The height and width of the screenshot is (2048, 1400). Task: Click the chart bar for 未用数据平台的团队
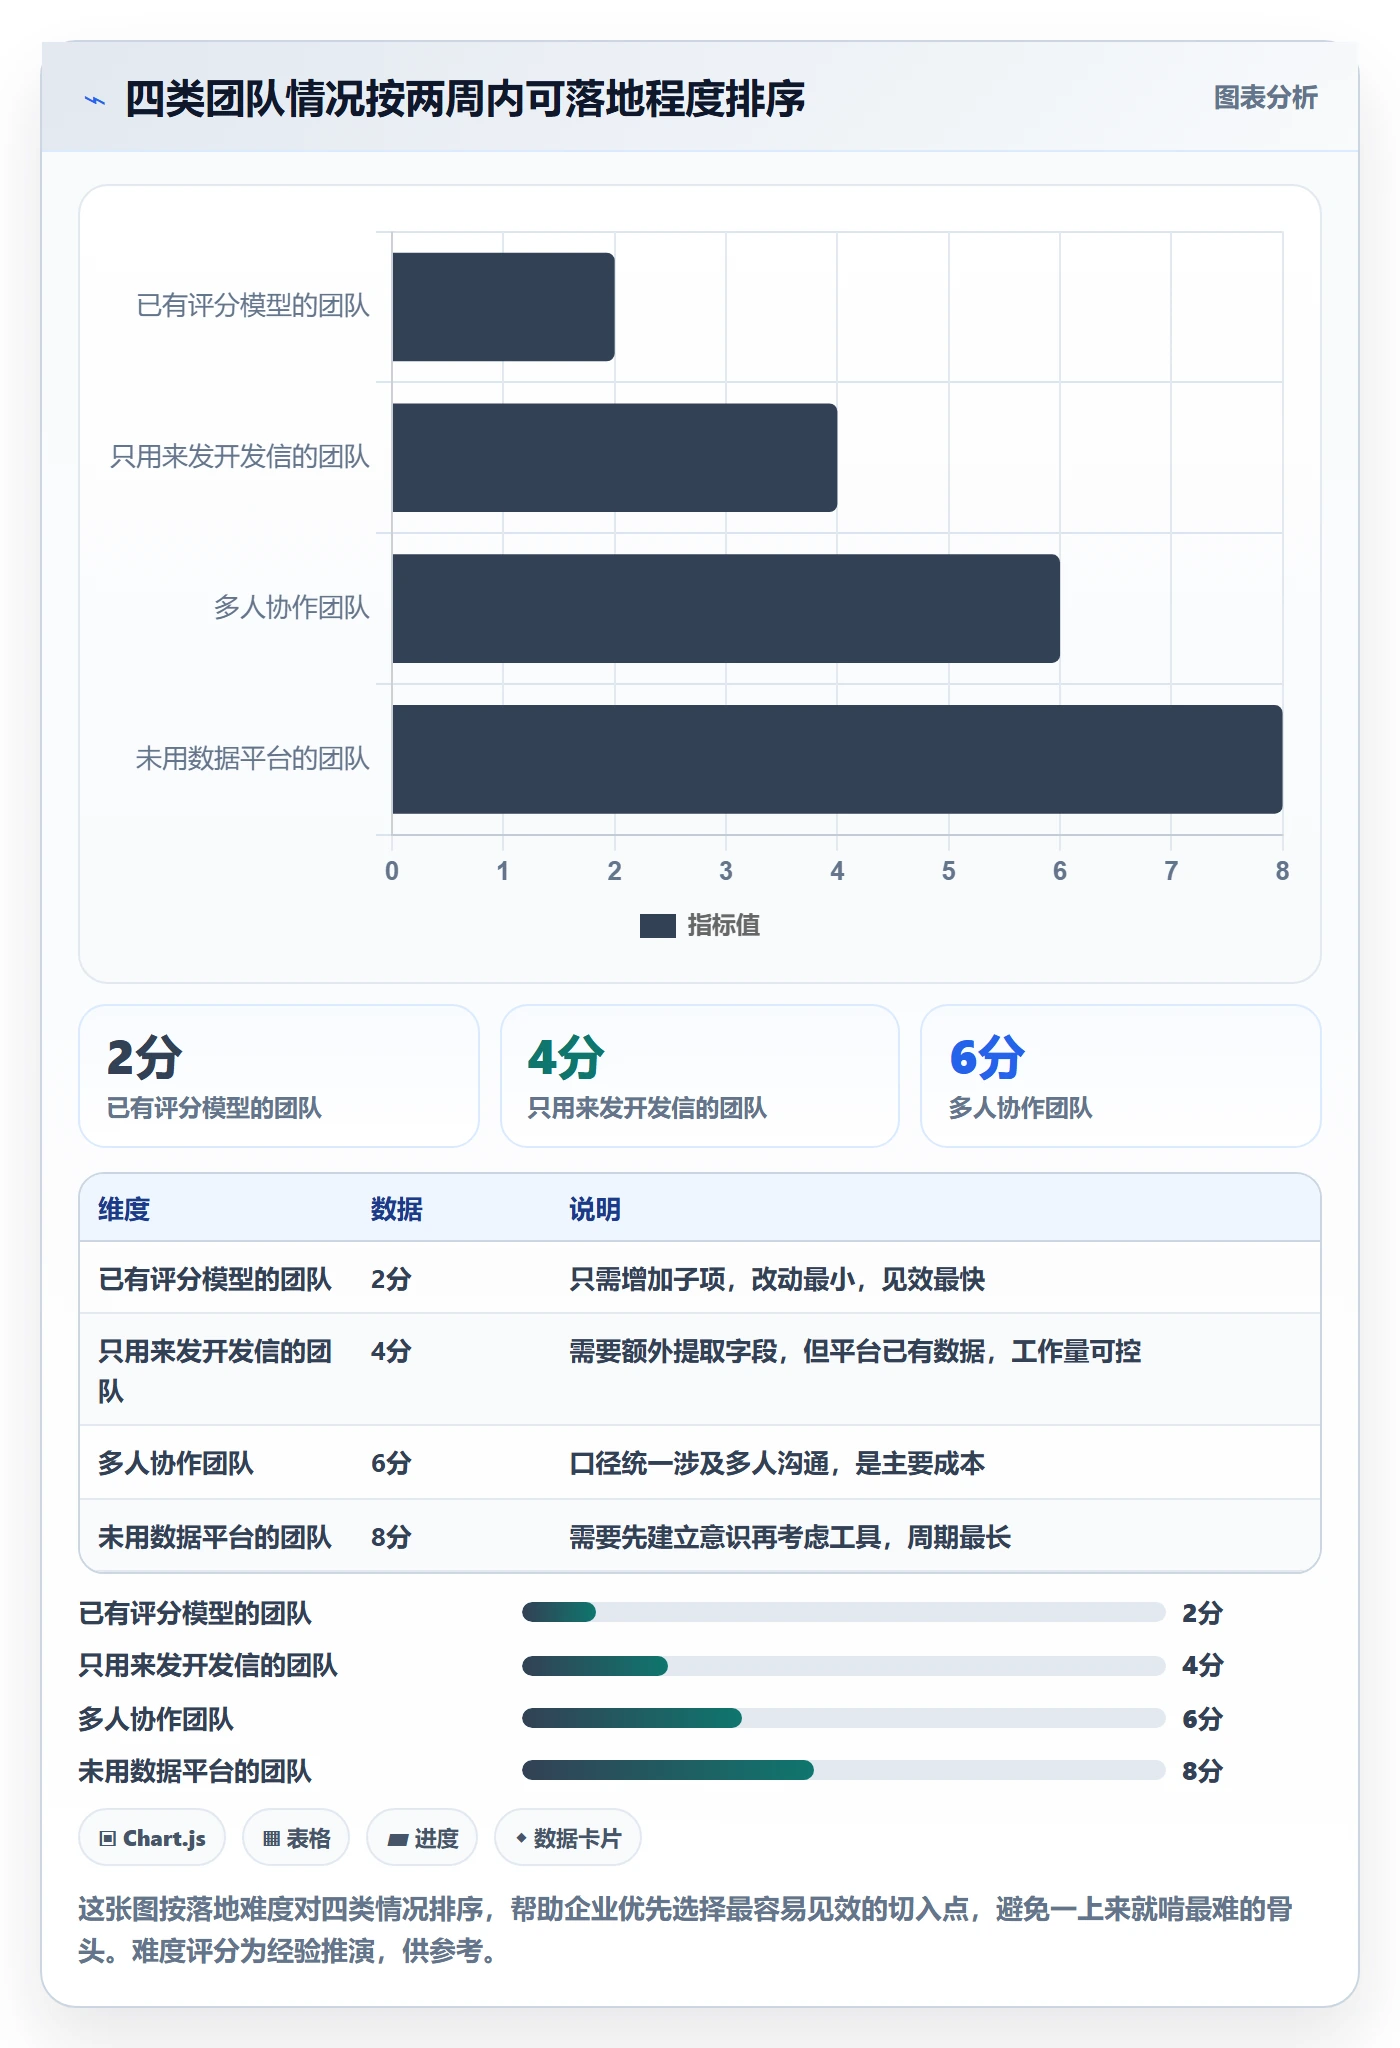837,760
